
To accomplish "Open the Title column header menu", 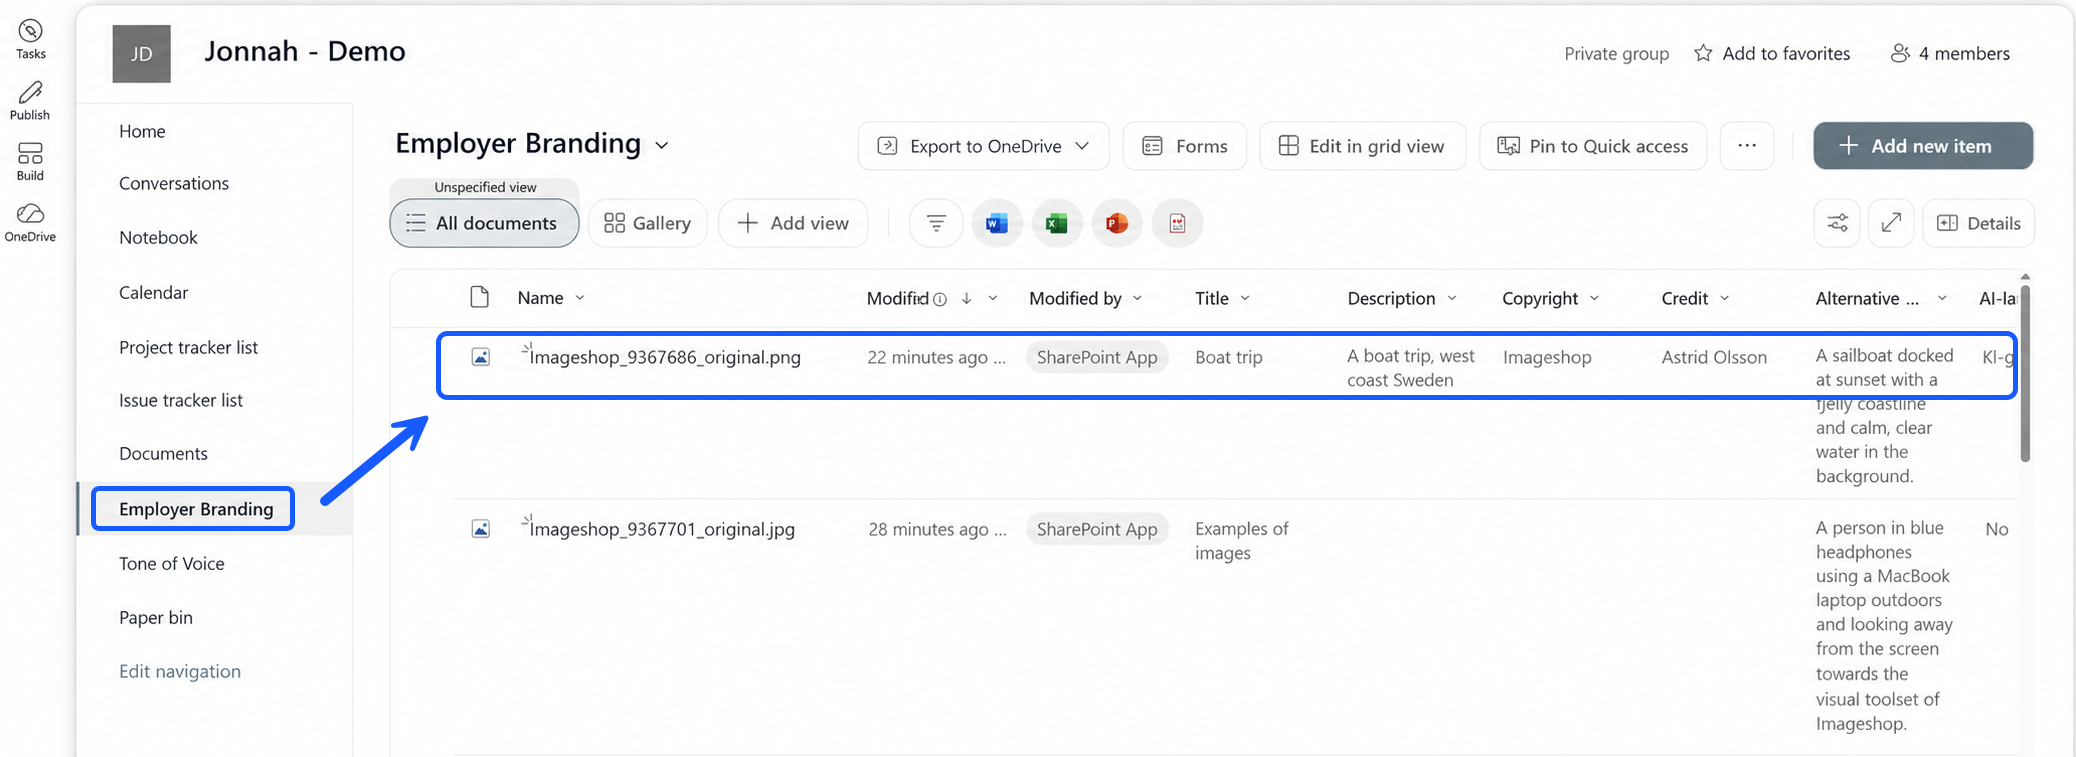I will click(x=1245, y=298).
